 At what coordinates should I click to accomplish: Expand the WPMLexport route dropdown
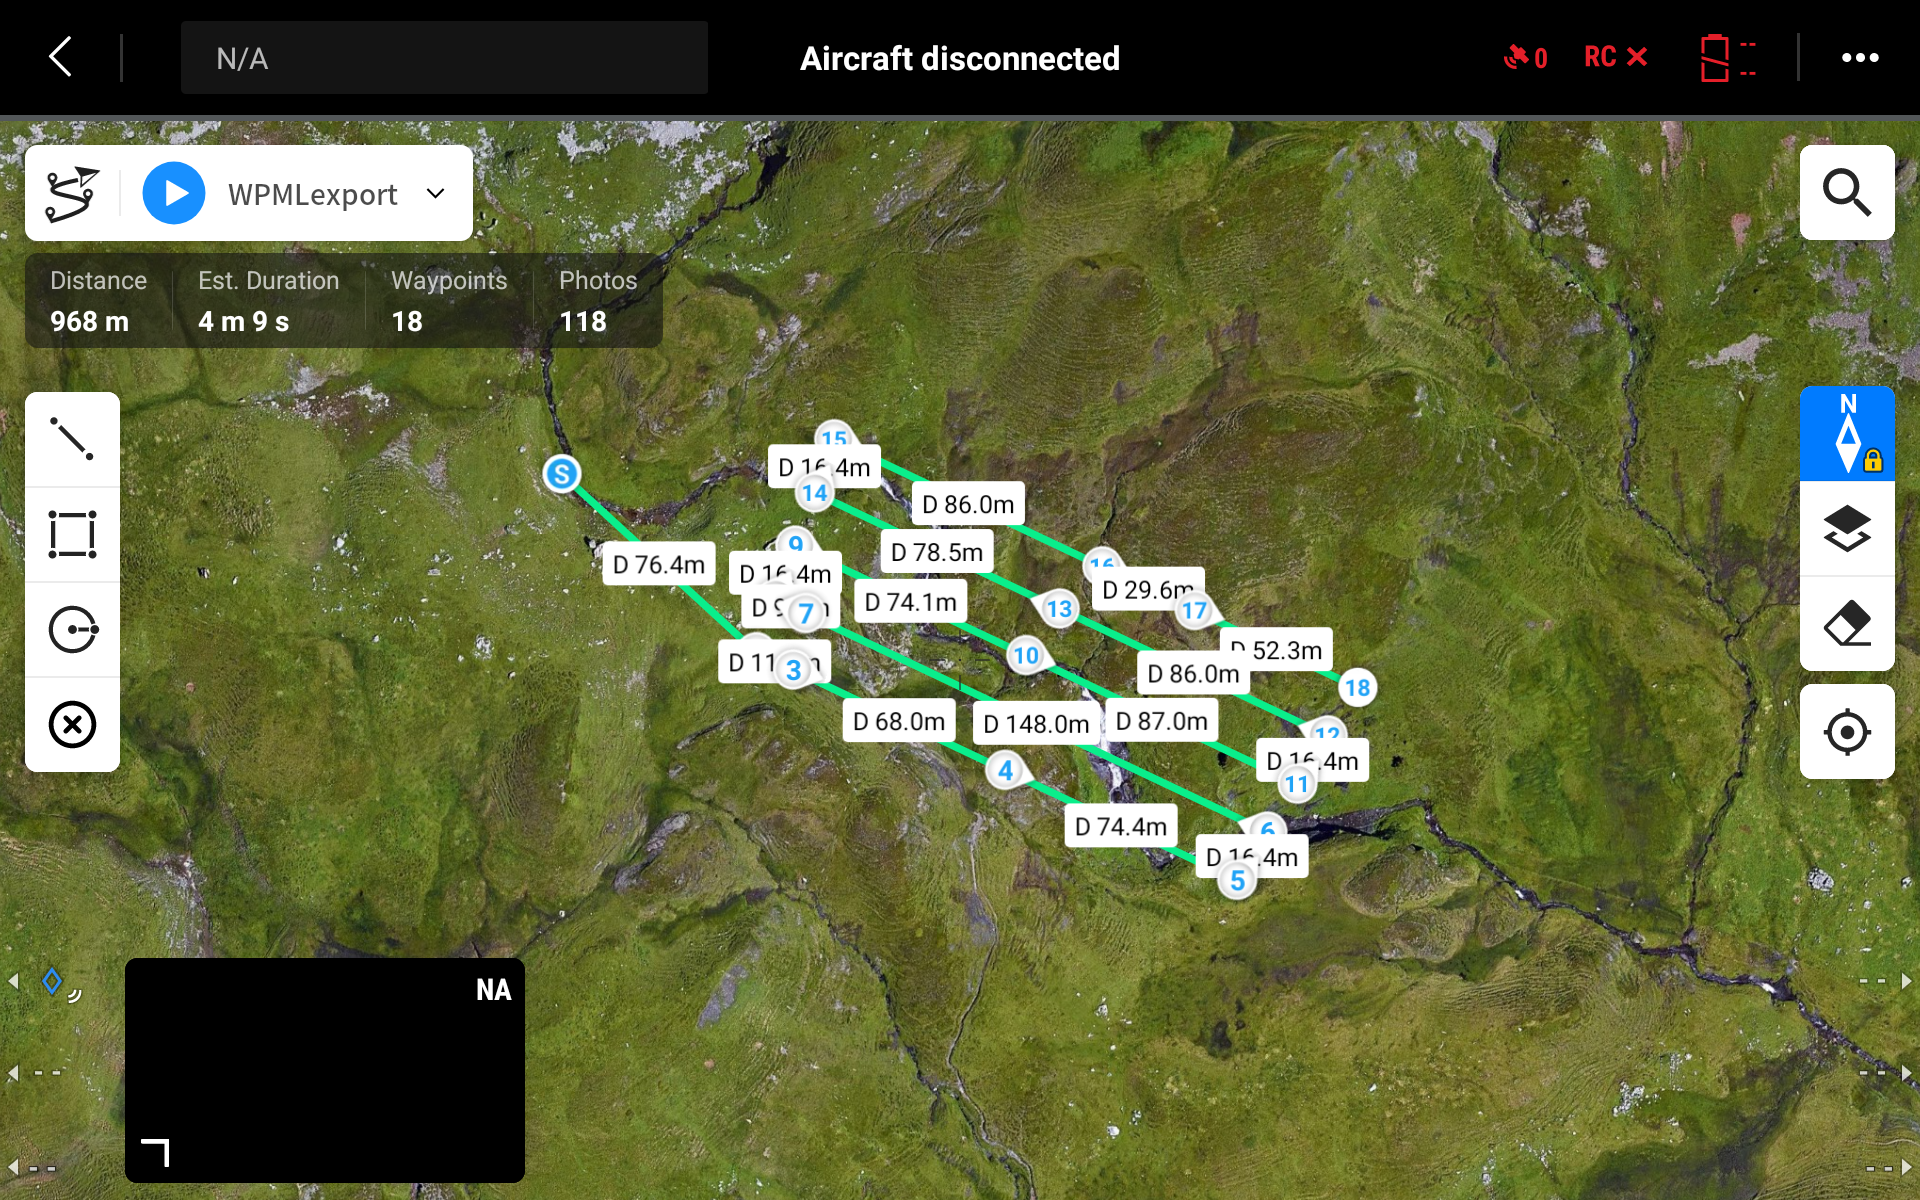coord(436,193)
